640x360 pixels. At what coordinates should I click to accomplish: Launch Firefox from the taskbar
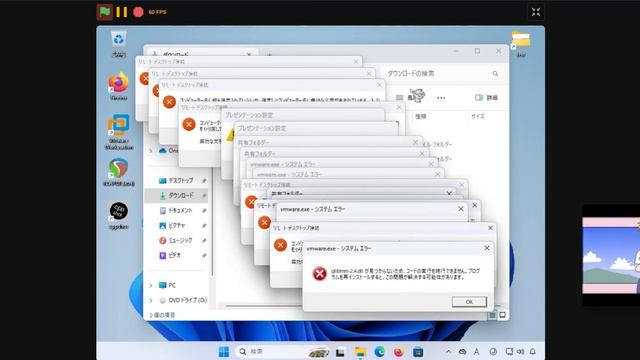pos(399,352)
